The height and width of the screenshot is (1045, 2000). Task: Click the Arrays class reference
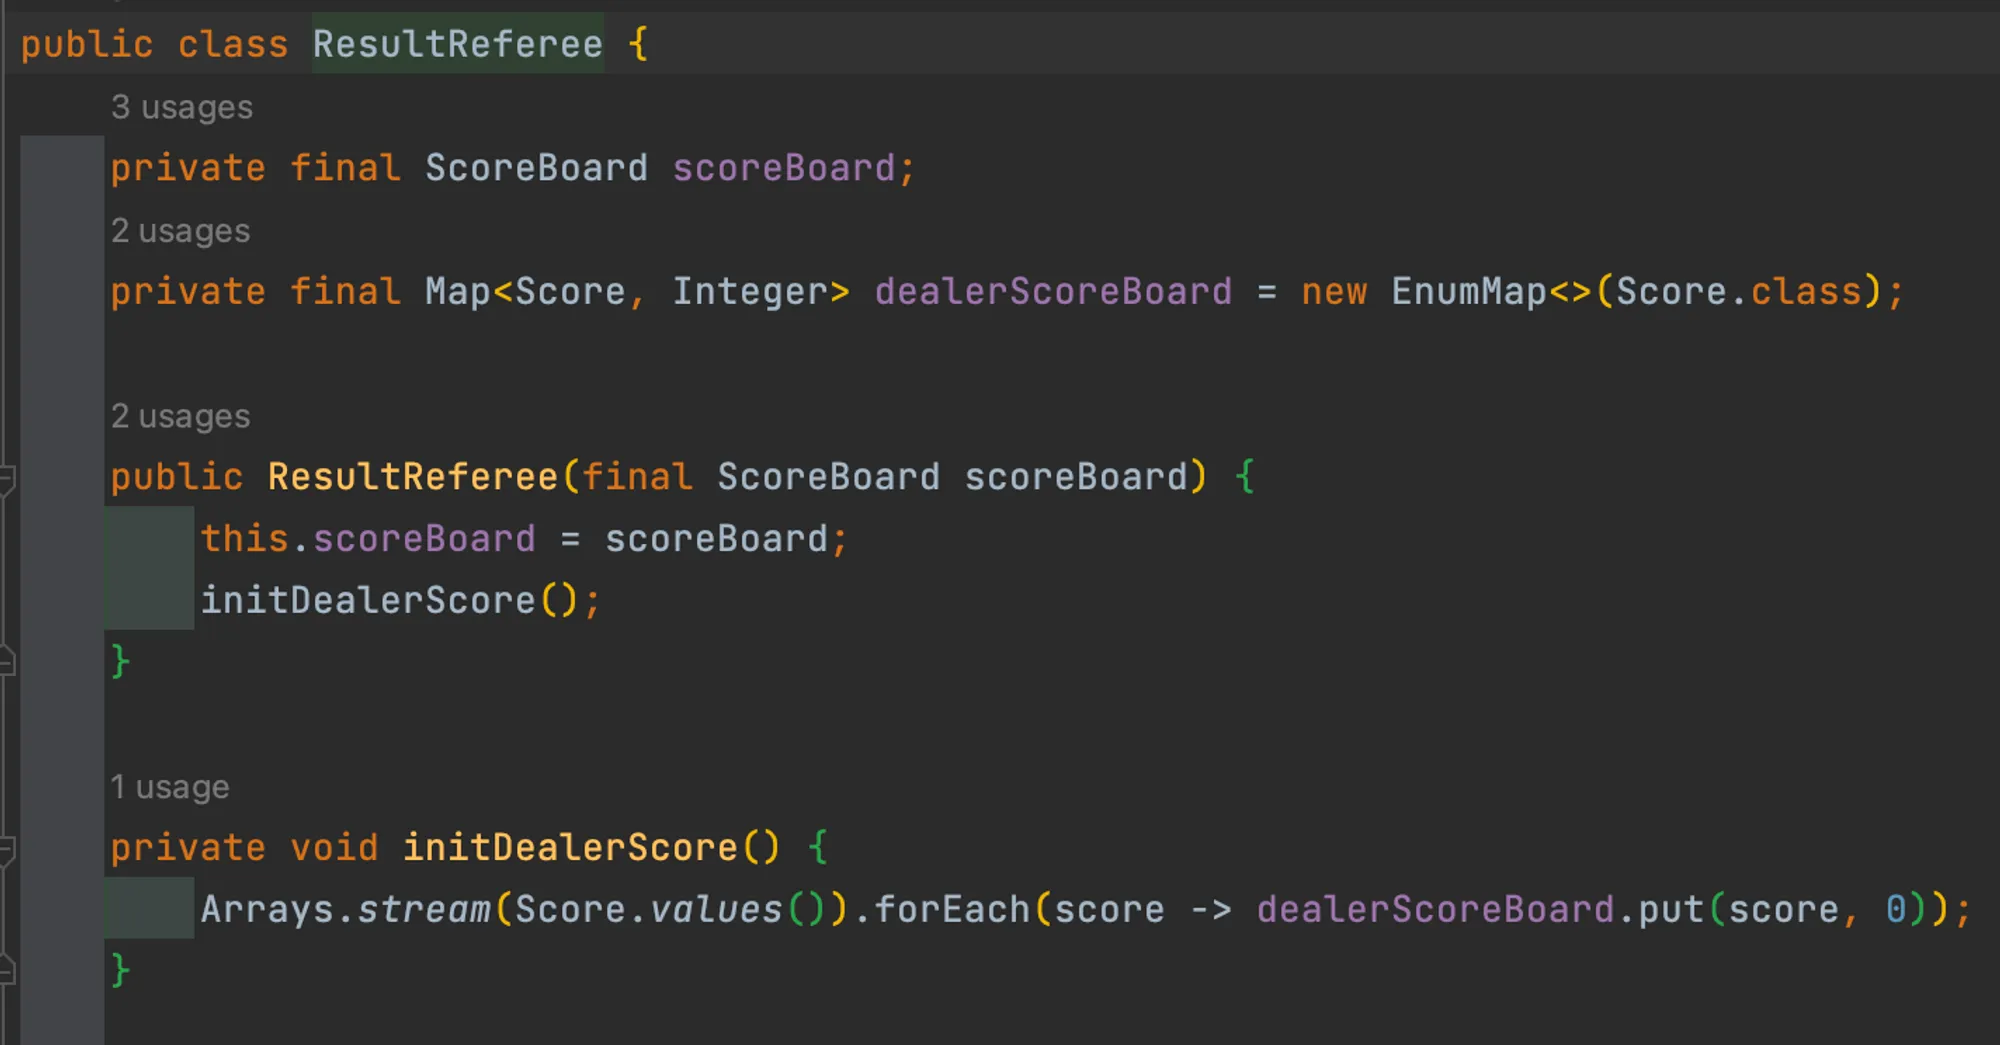coord(266,910)
